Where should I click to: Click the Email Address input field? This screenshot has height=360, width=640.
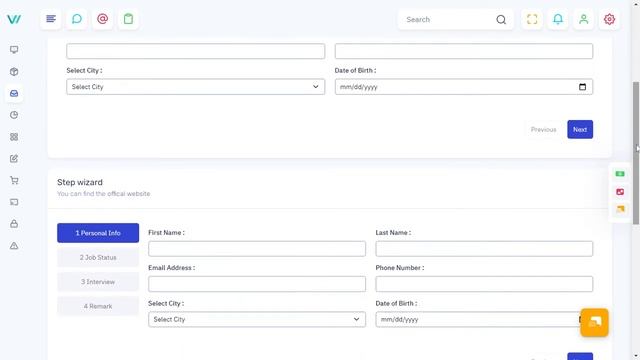tap(257, 284)
